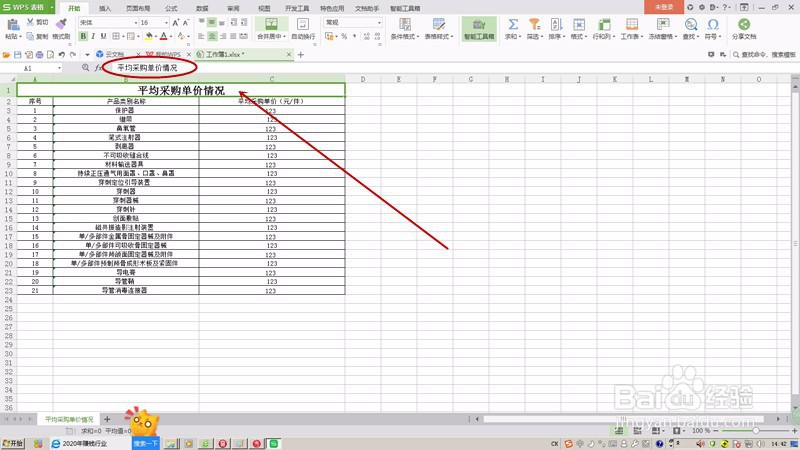Switch to the 数据 (Data) ribbon tab
The image size is (800, 450).
point(202,9)
